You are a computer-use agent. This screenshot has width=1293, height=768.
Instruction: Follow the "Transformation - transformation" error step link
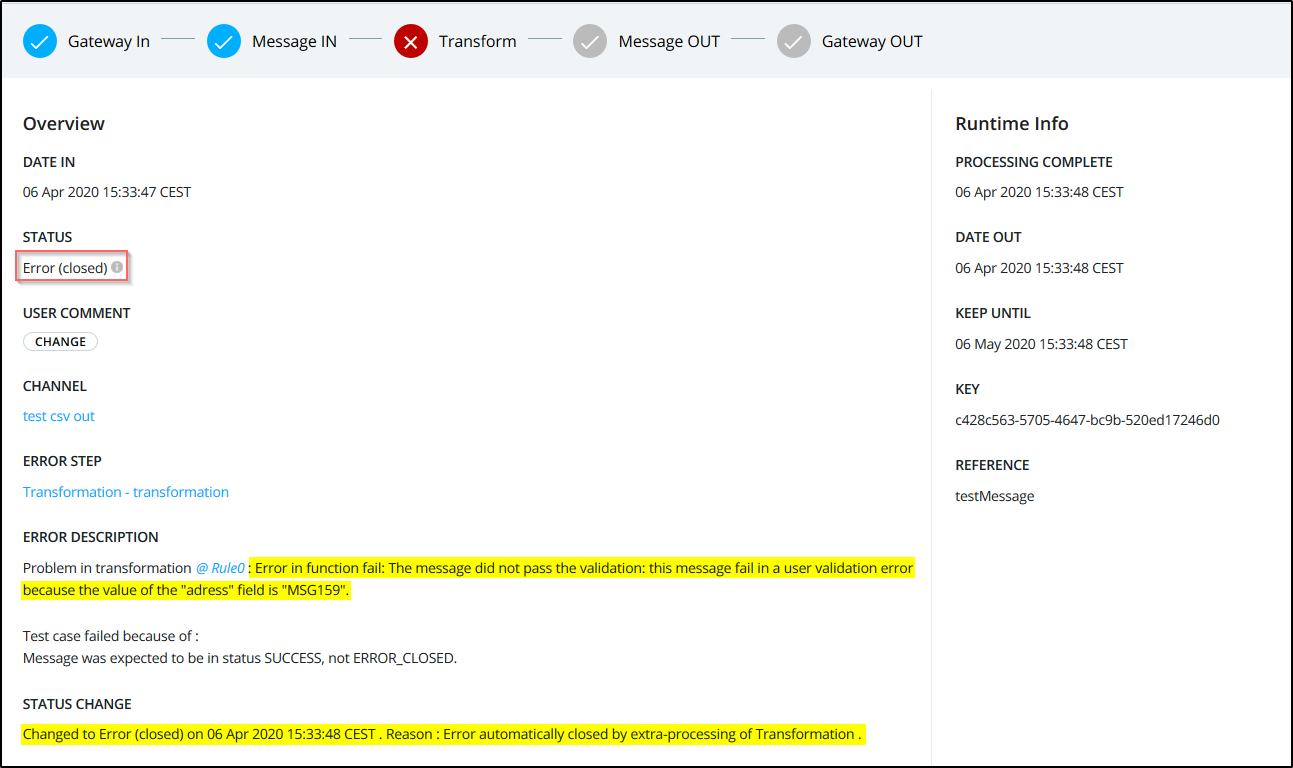126,492
